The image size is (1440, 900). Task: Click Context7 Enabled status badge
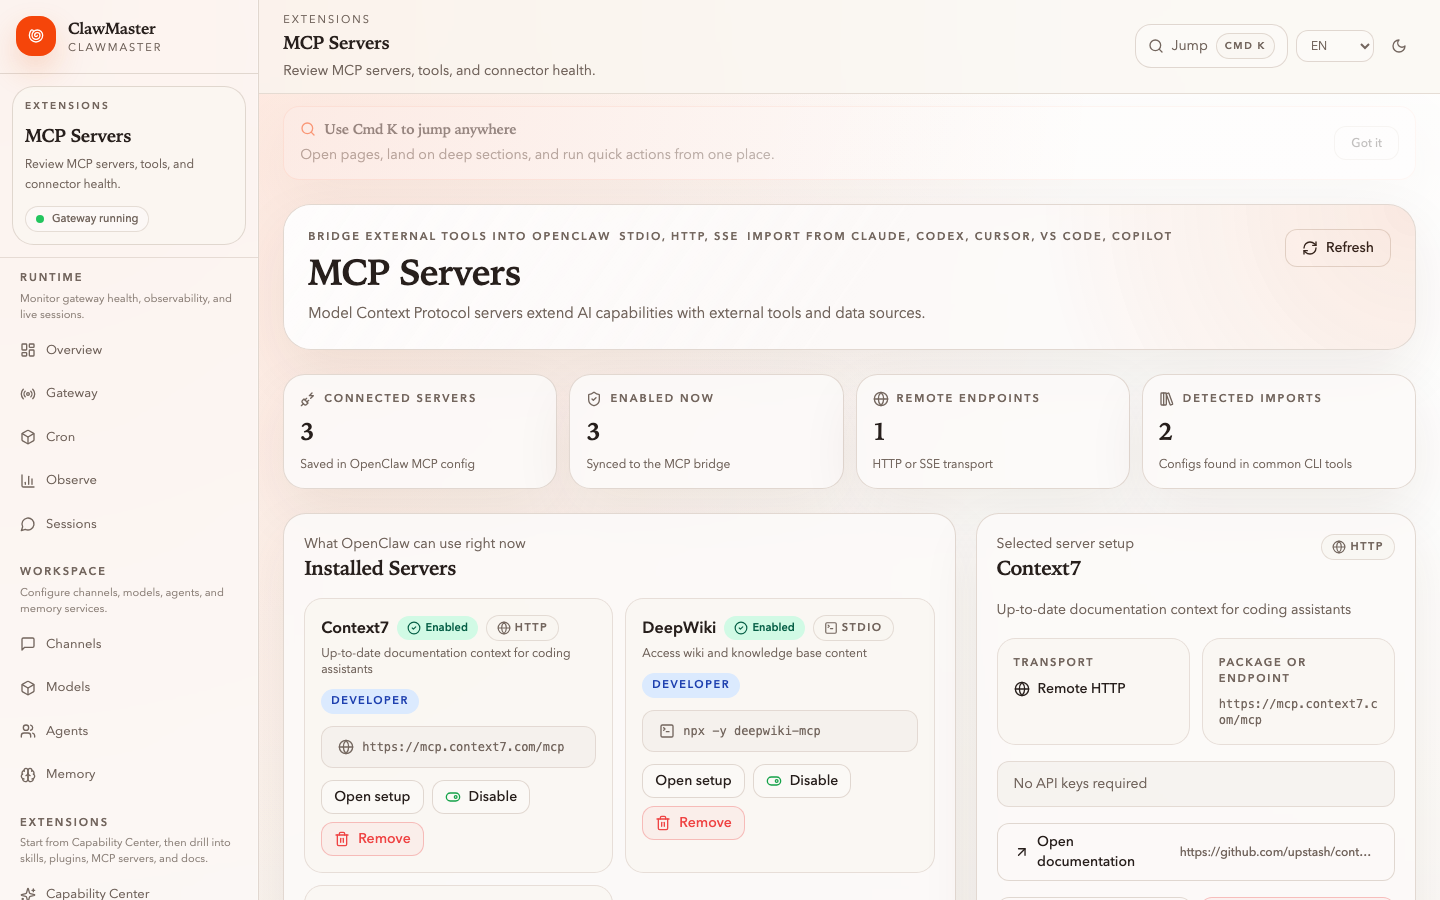click(438, 628)
